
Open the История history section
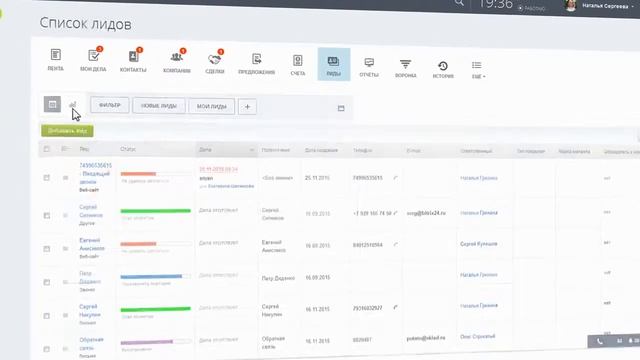[x=443, y=69]
